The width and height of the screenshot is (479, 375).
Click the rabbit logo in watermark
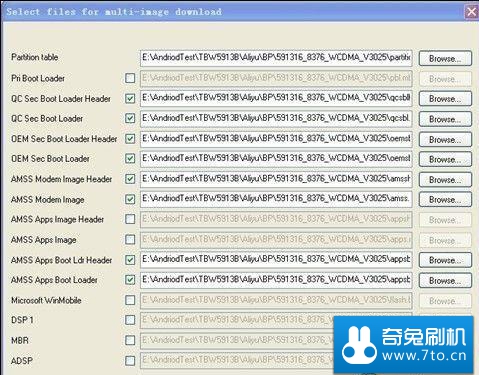coord(359,345)
